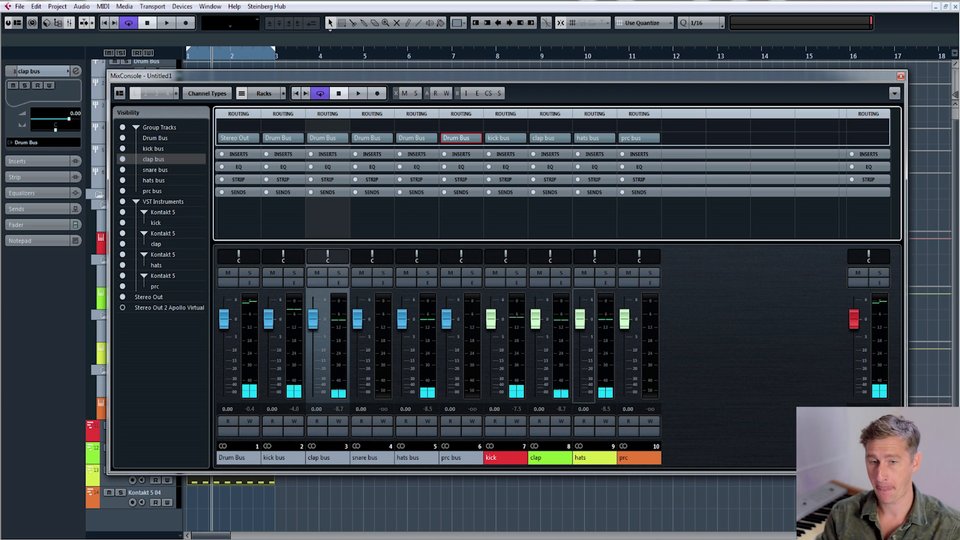960x540 pixels.
Task: Select the Object Selection arrow tool
Action: (331, 23)
